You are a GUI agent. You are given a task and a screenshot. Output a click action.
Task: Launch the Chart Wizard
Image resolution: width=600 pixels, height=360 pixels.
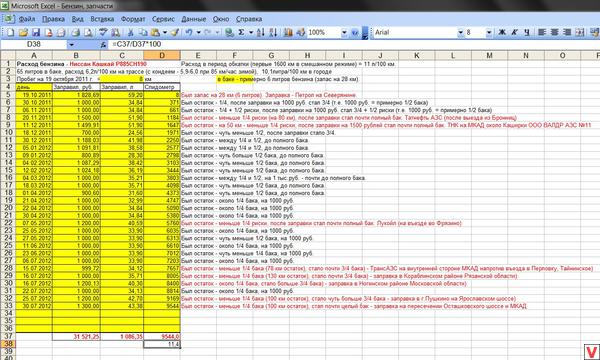tap(288, 33)
